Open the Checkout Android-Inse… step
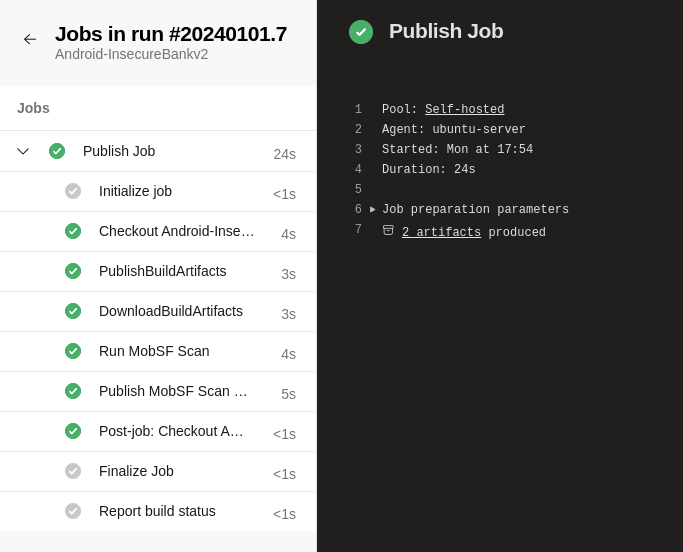 pyautogui.click(x=158, y=232)
